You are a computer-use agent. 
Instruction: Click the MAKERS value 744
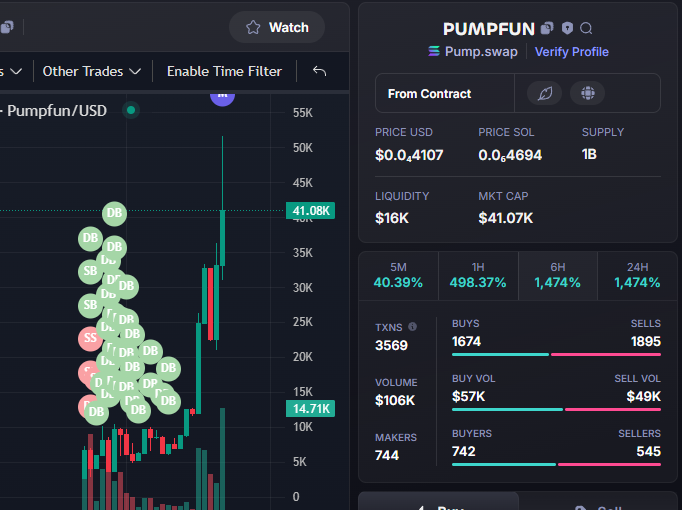point(387,456)
